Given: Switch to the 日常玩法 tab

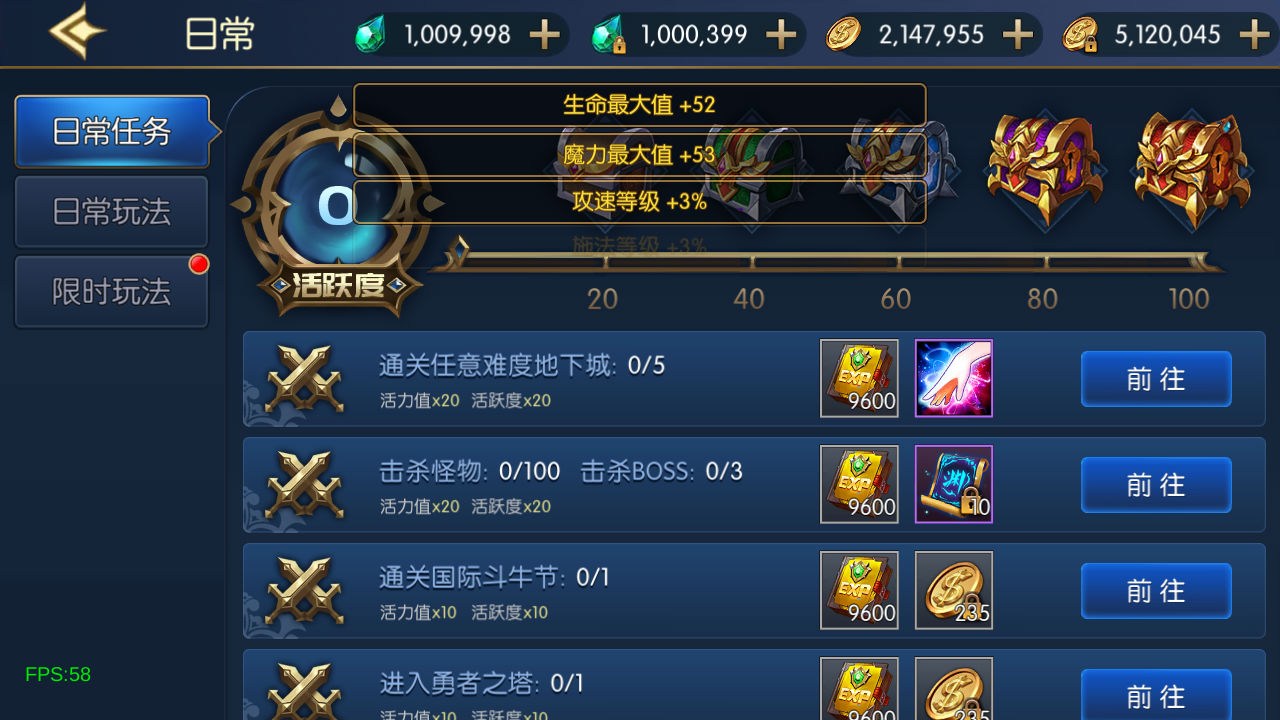Looking at the screenshot, I should [112, 211].
